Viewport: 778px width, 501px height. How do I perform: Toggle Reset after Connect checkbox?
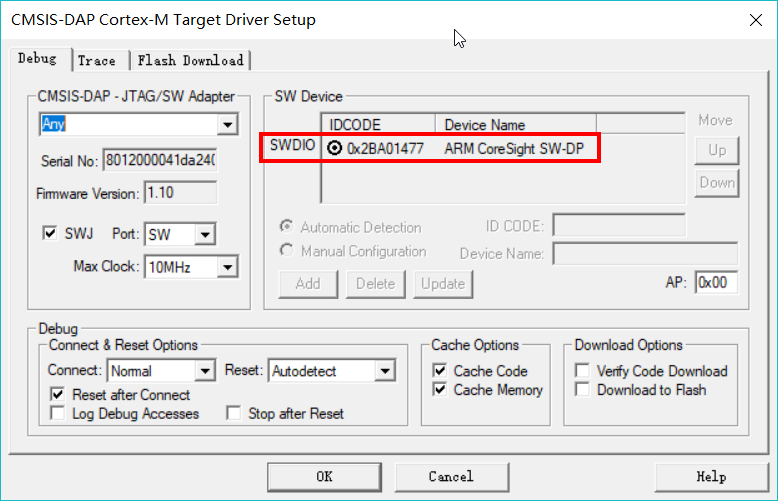pyautogui.click(x=58, y=394)
